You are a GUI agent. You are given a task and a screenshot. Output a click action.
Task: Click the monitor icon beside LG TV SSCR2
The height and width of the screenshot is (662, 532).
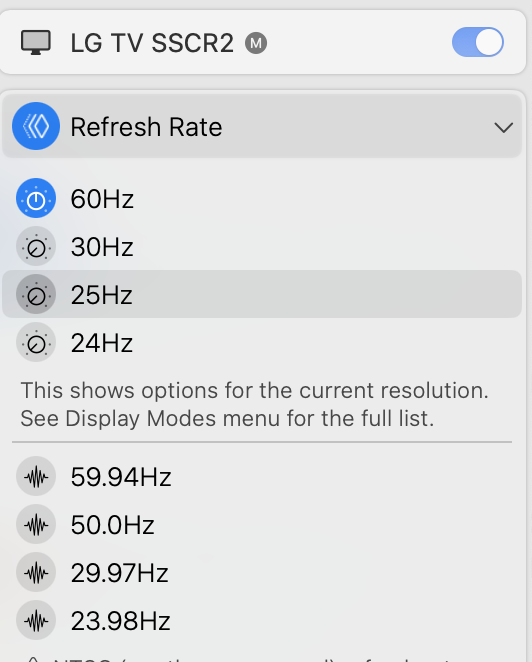click(x=36, y=43)
